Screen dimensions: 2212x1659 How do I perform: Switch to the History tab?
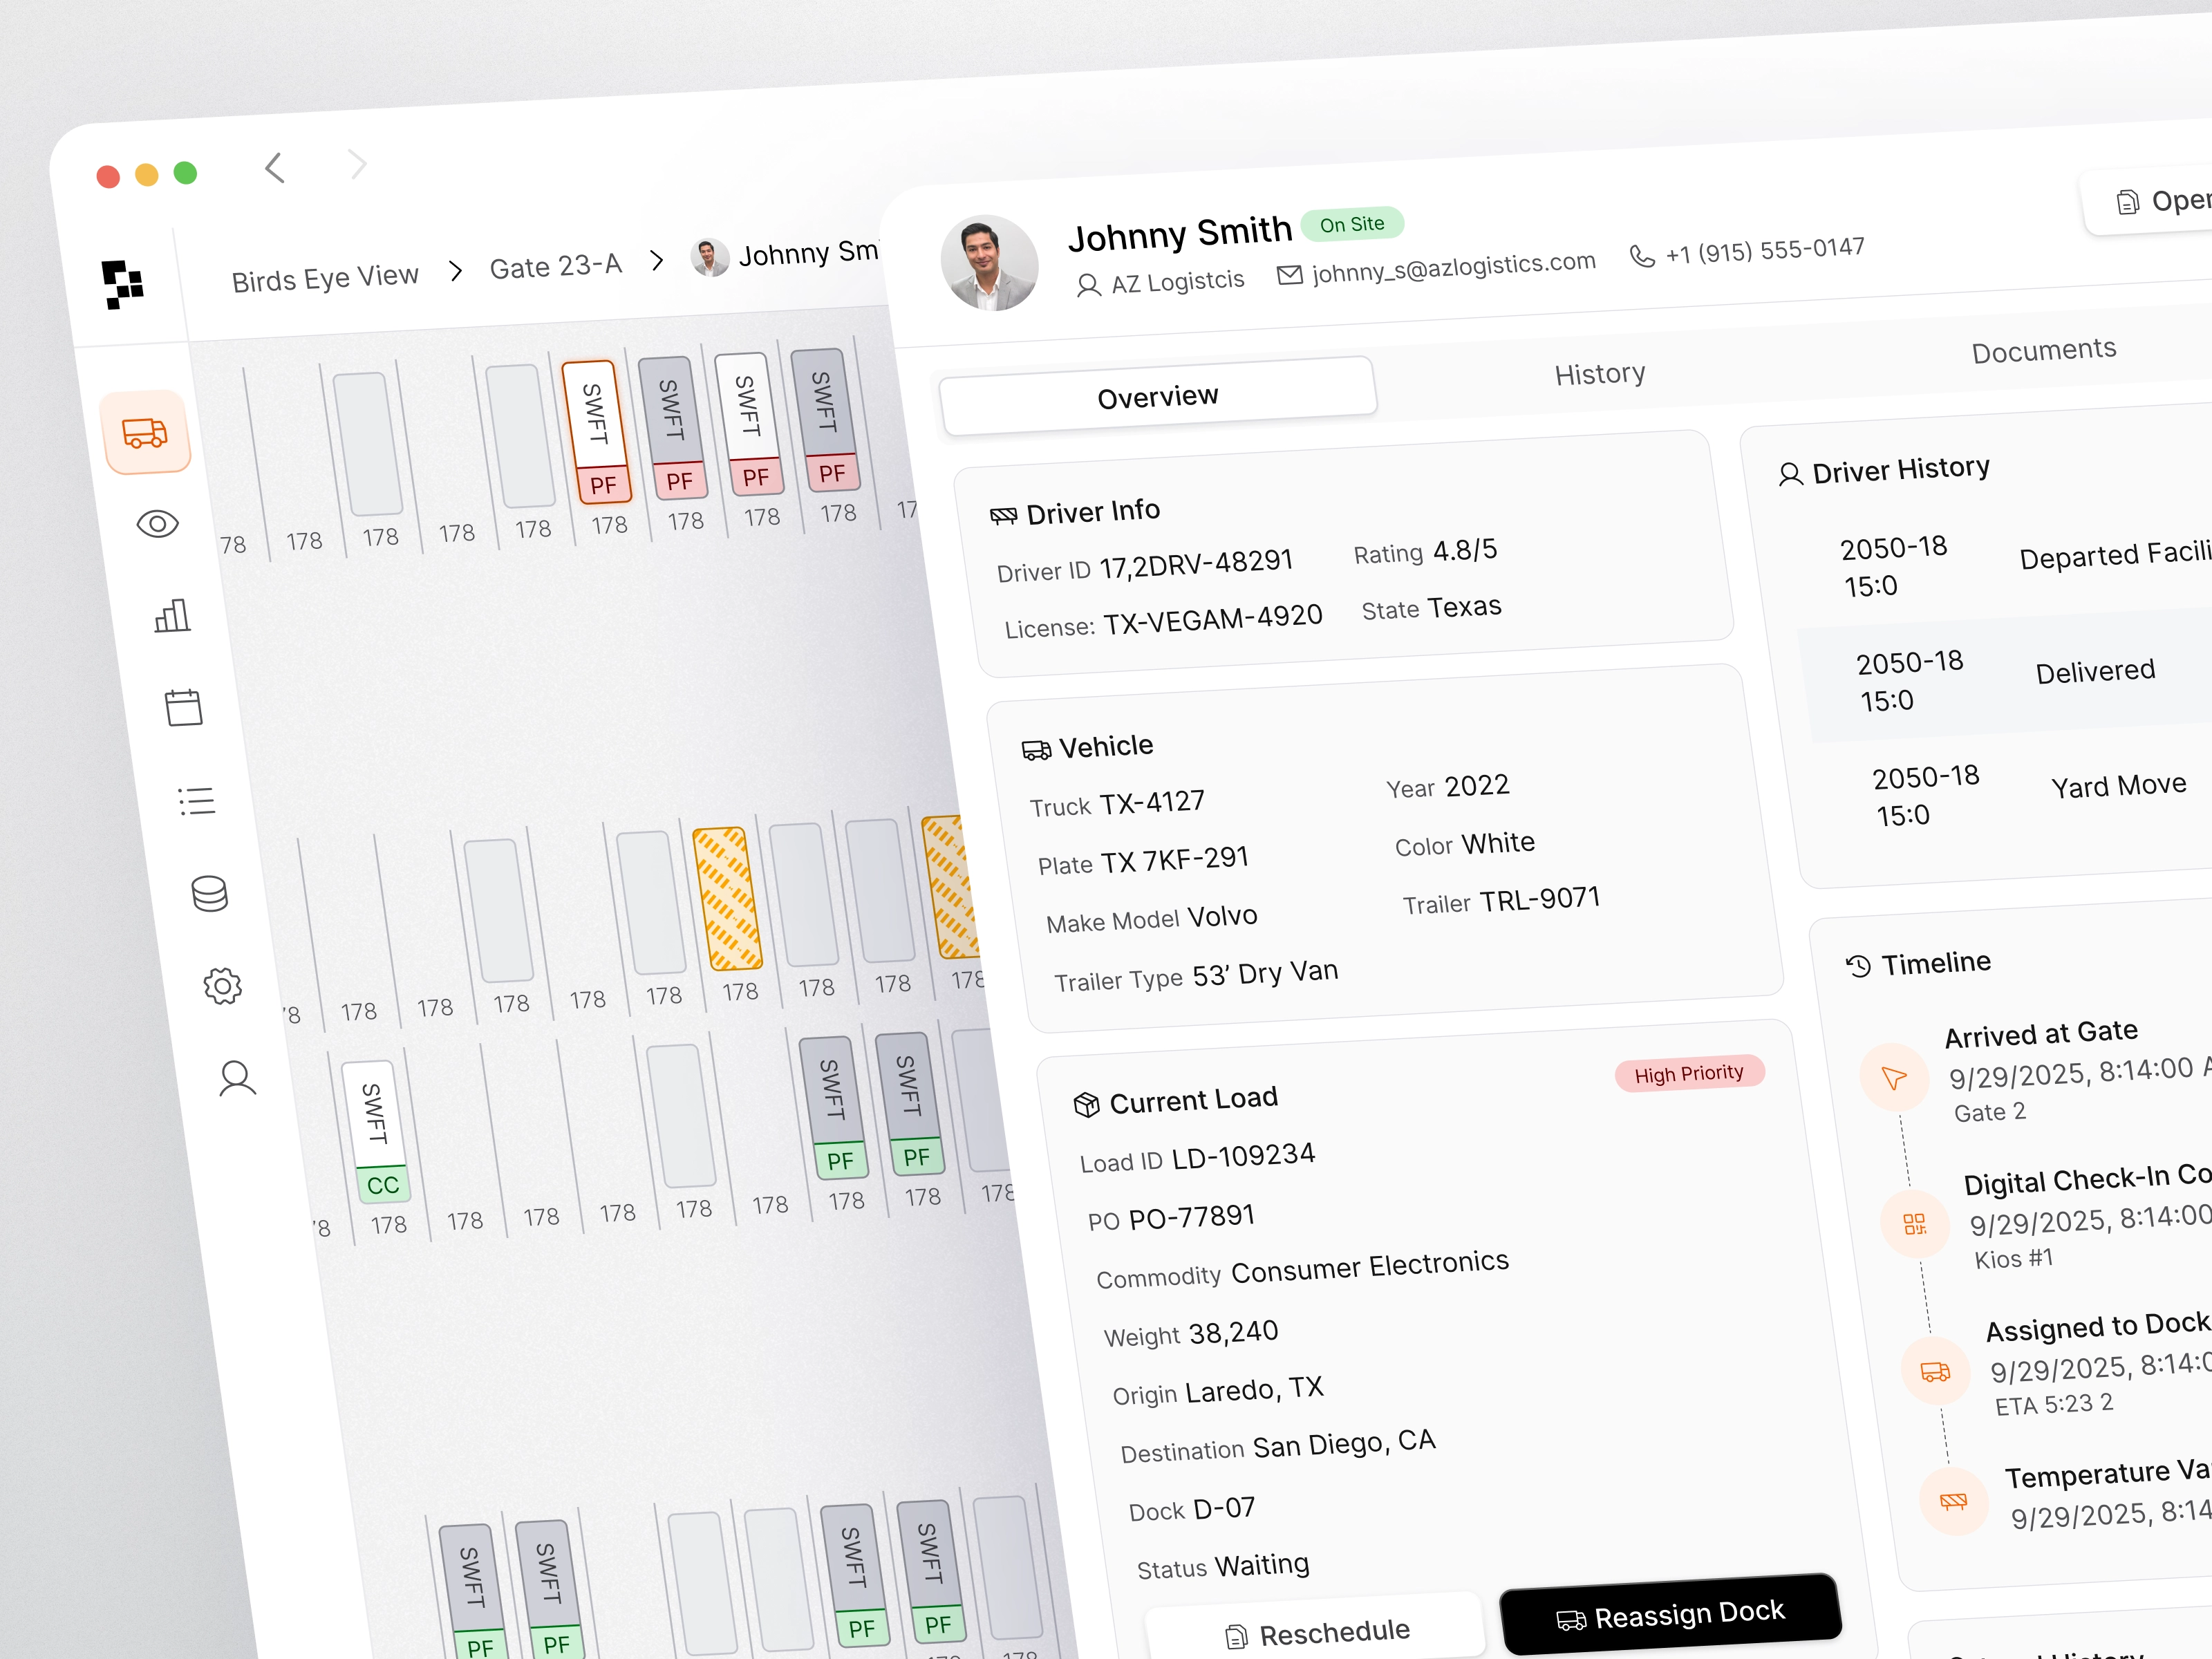(1599, 374)
